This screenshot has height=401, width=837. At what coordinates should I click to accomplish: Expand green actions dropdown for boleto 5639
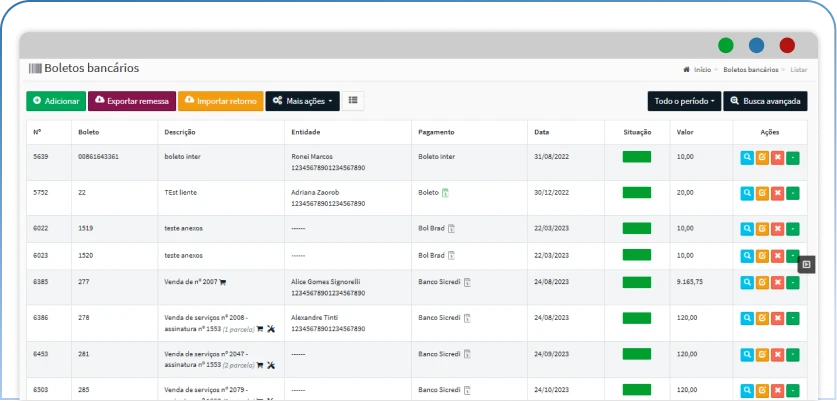coord(793,157)
